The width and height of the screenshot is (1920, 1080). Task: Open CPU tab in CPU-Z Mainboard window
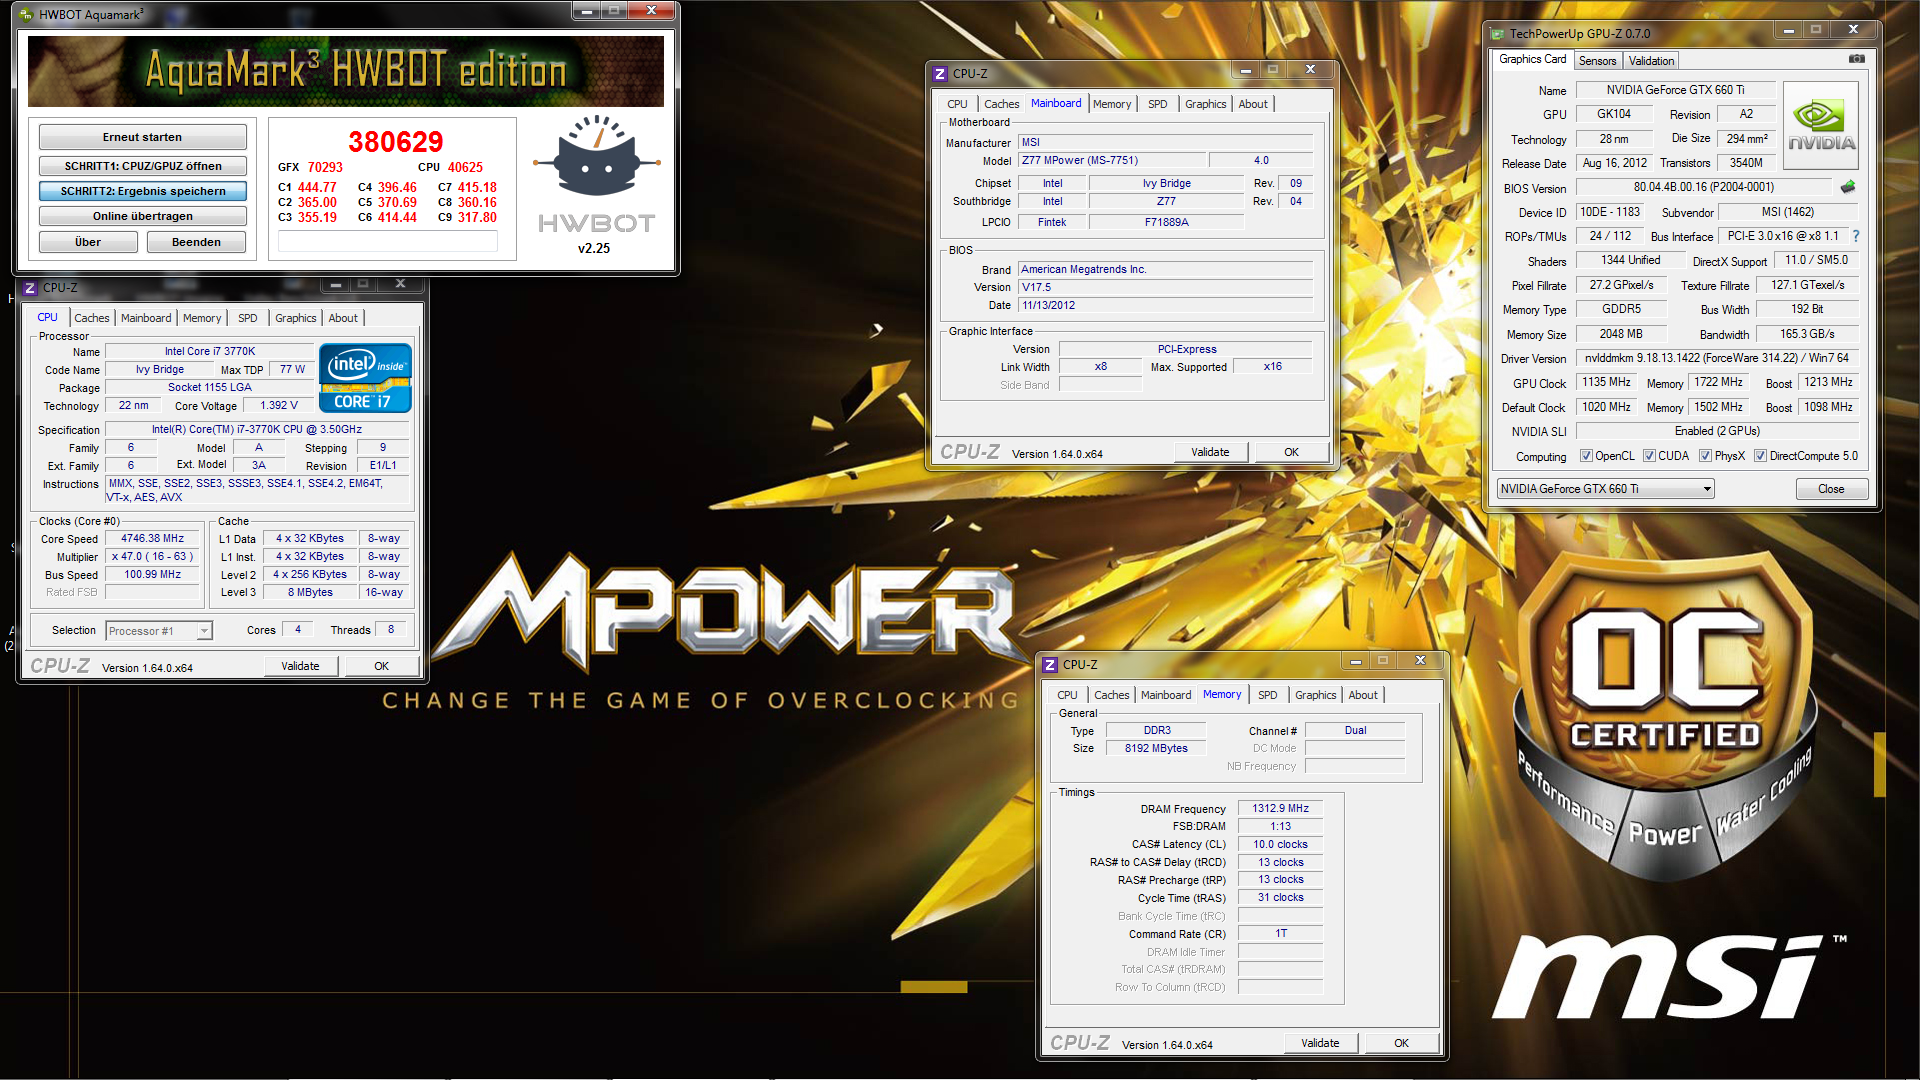pyautogui.click(x=957, y=104)
